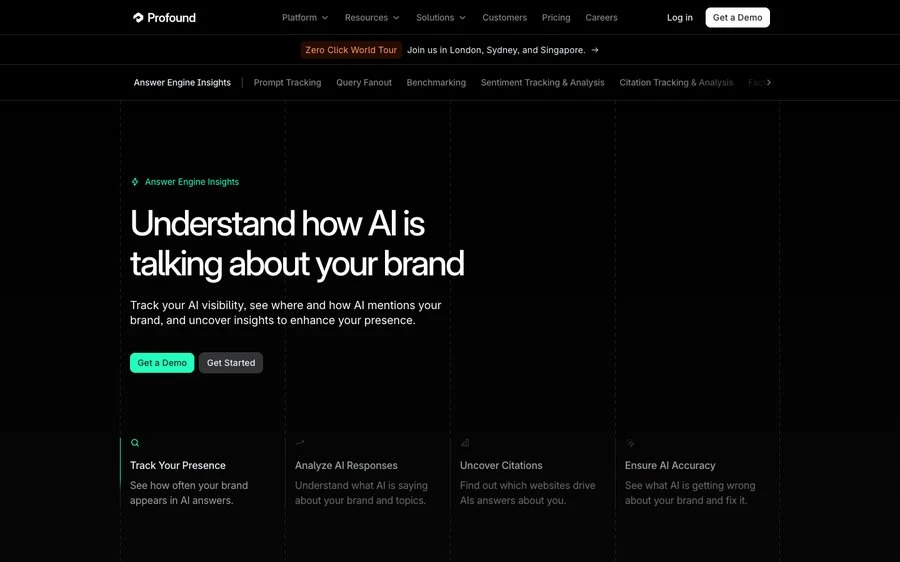Open the Customers page

coord(505,18)
